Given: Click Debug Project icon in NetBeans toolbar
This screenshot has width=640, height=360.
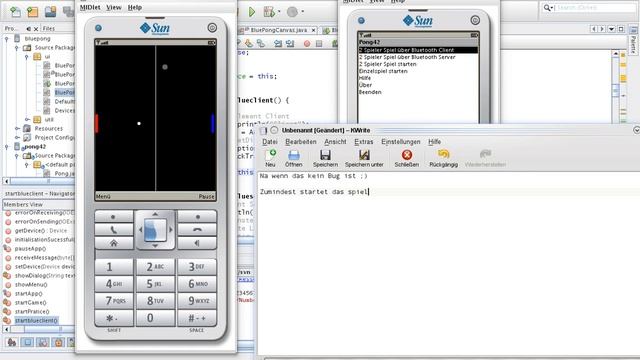Looking at the screenshot, I should [269, 12].
